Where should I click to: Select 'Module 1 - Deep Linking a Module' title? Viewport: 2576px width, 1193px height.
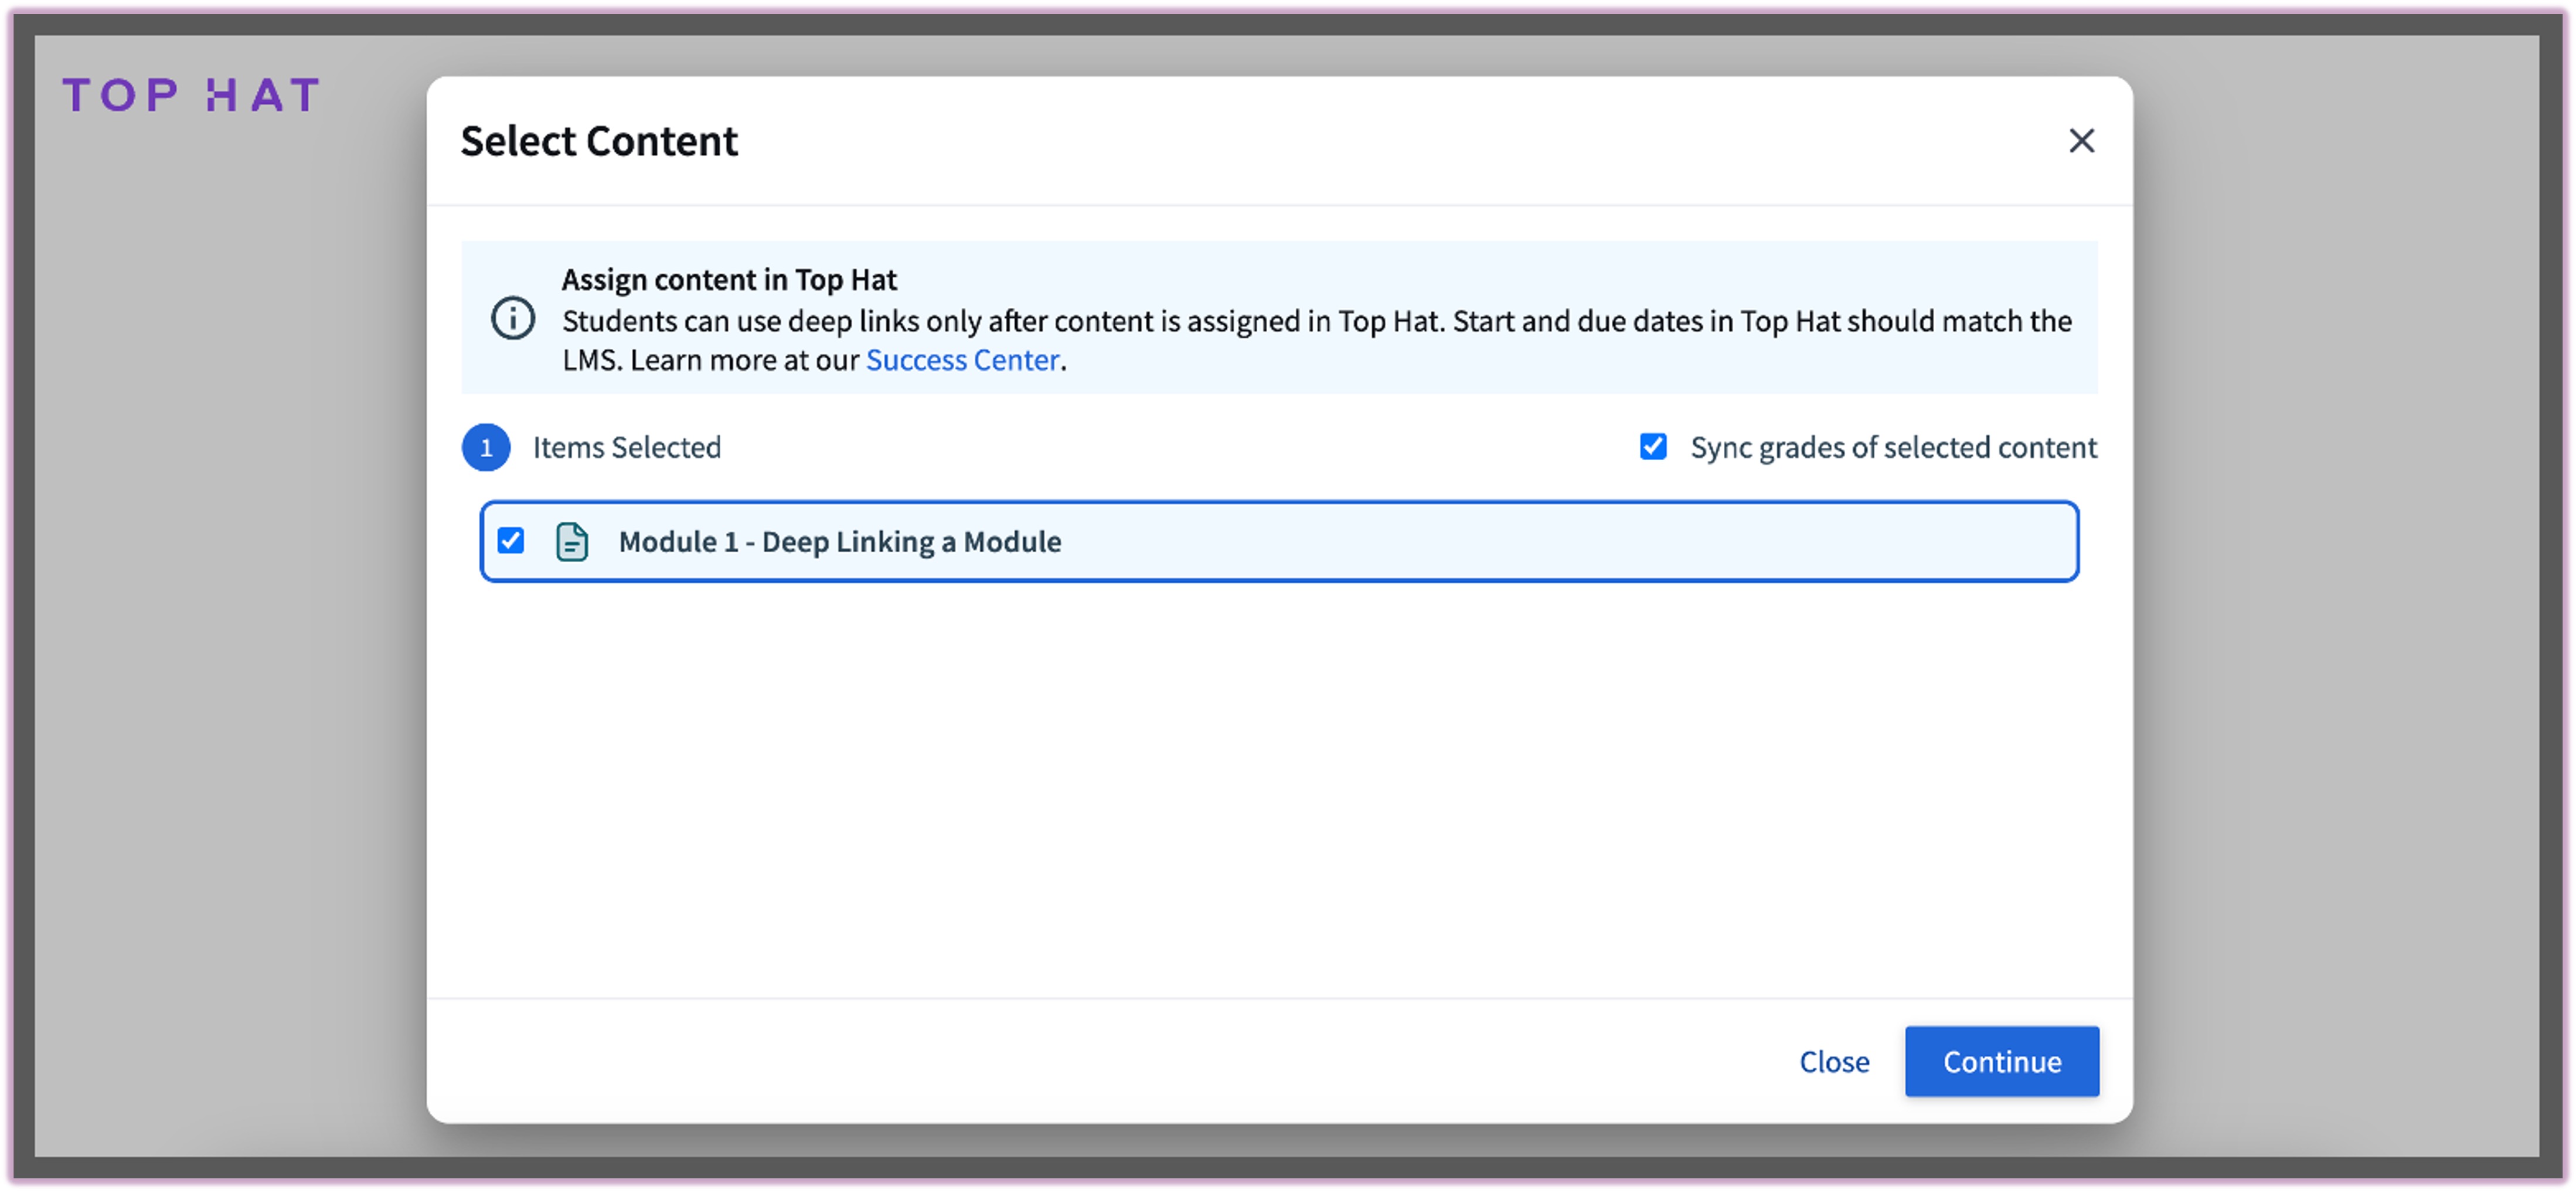(839, 542)
